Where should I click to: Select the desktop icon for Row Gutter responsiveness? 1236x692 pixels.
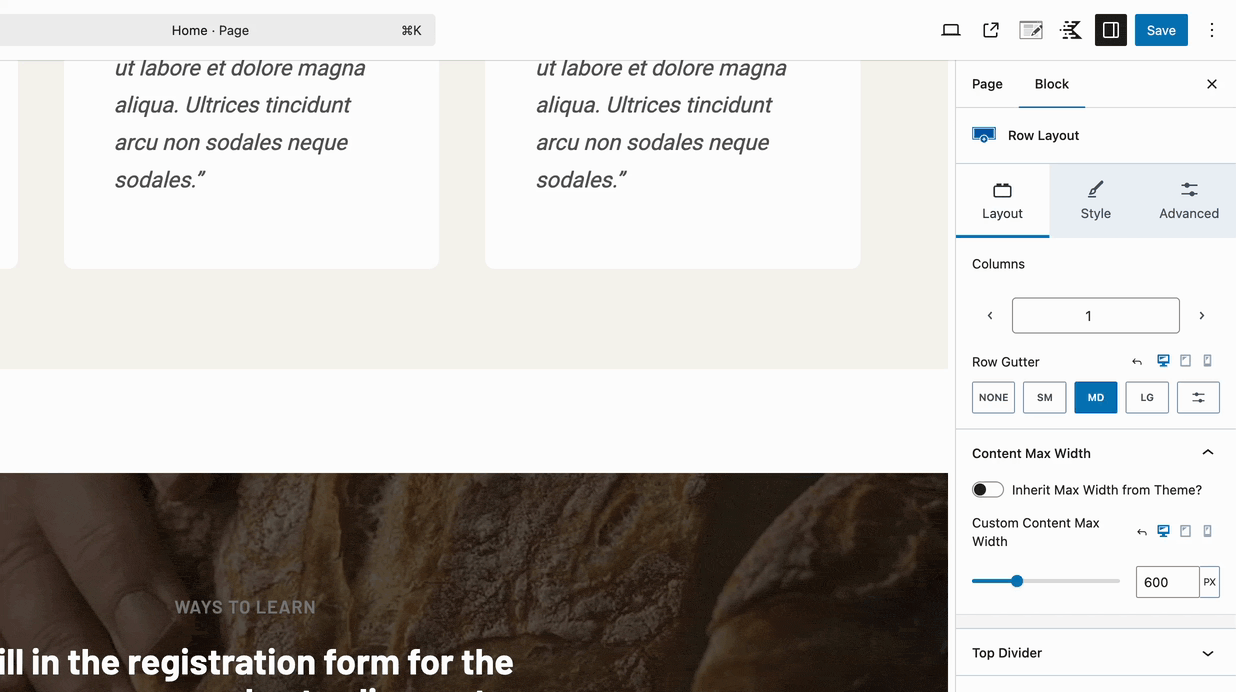[x=1163, y=360]
